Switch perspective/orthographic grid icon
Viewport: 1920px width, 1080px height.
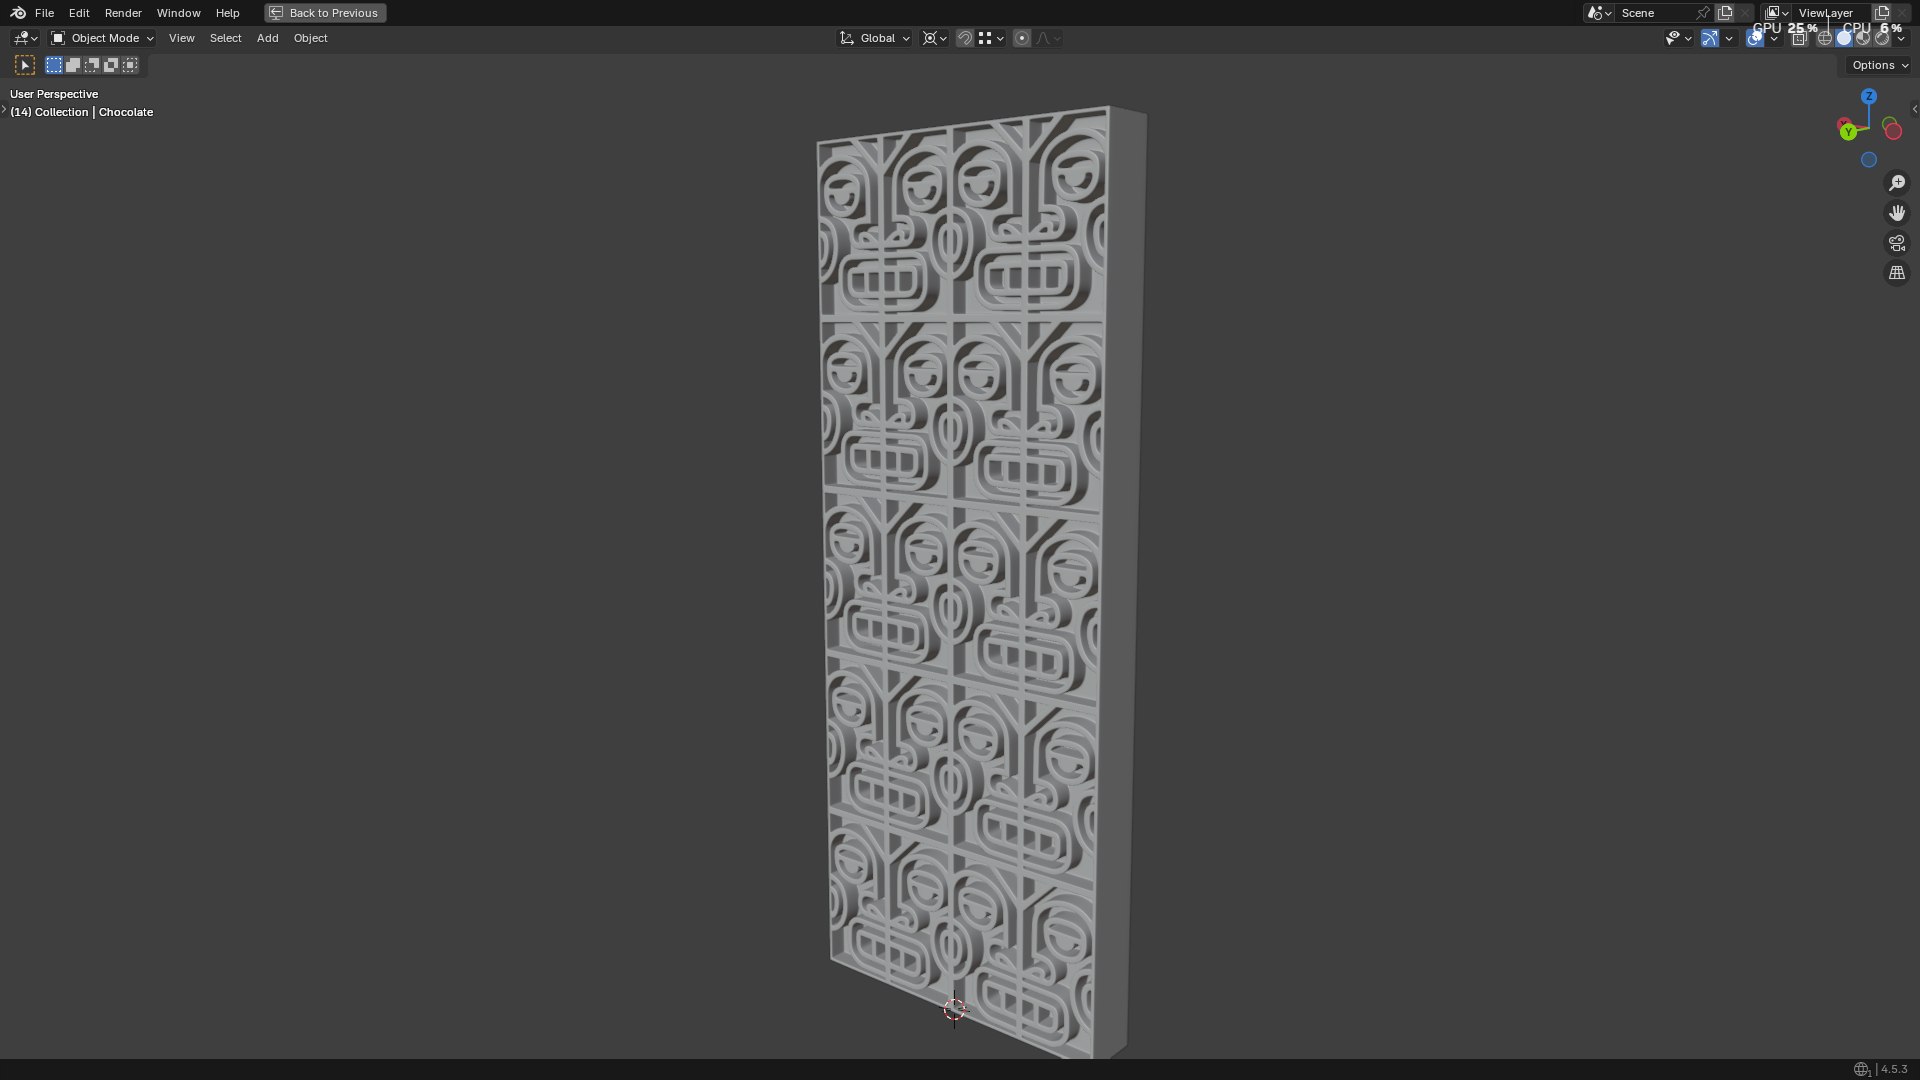(1896, 273)
